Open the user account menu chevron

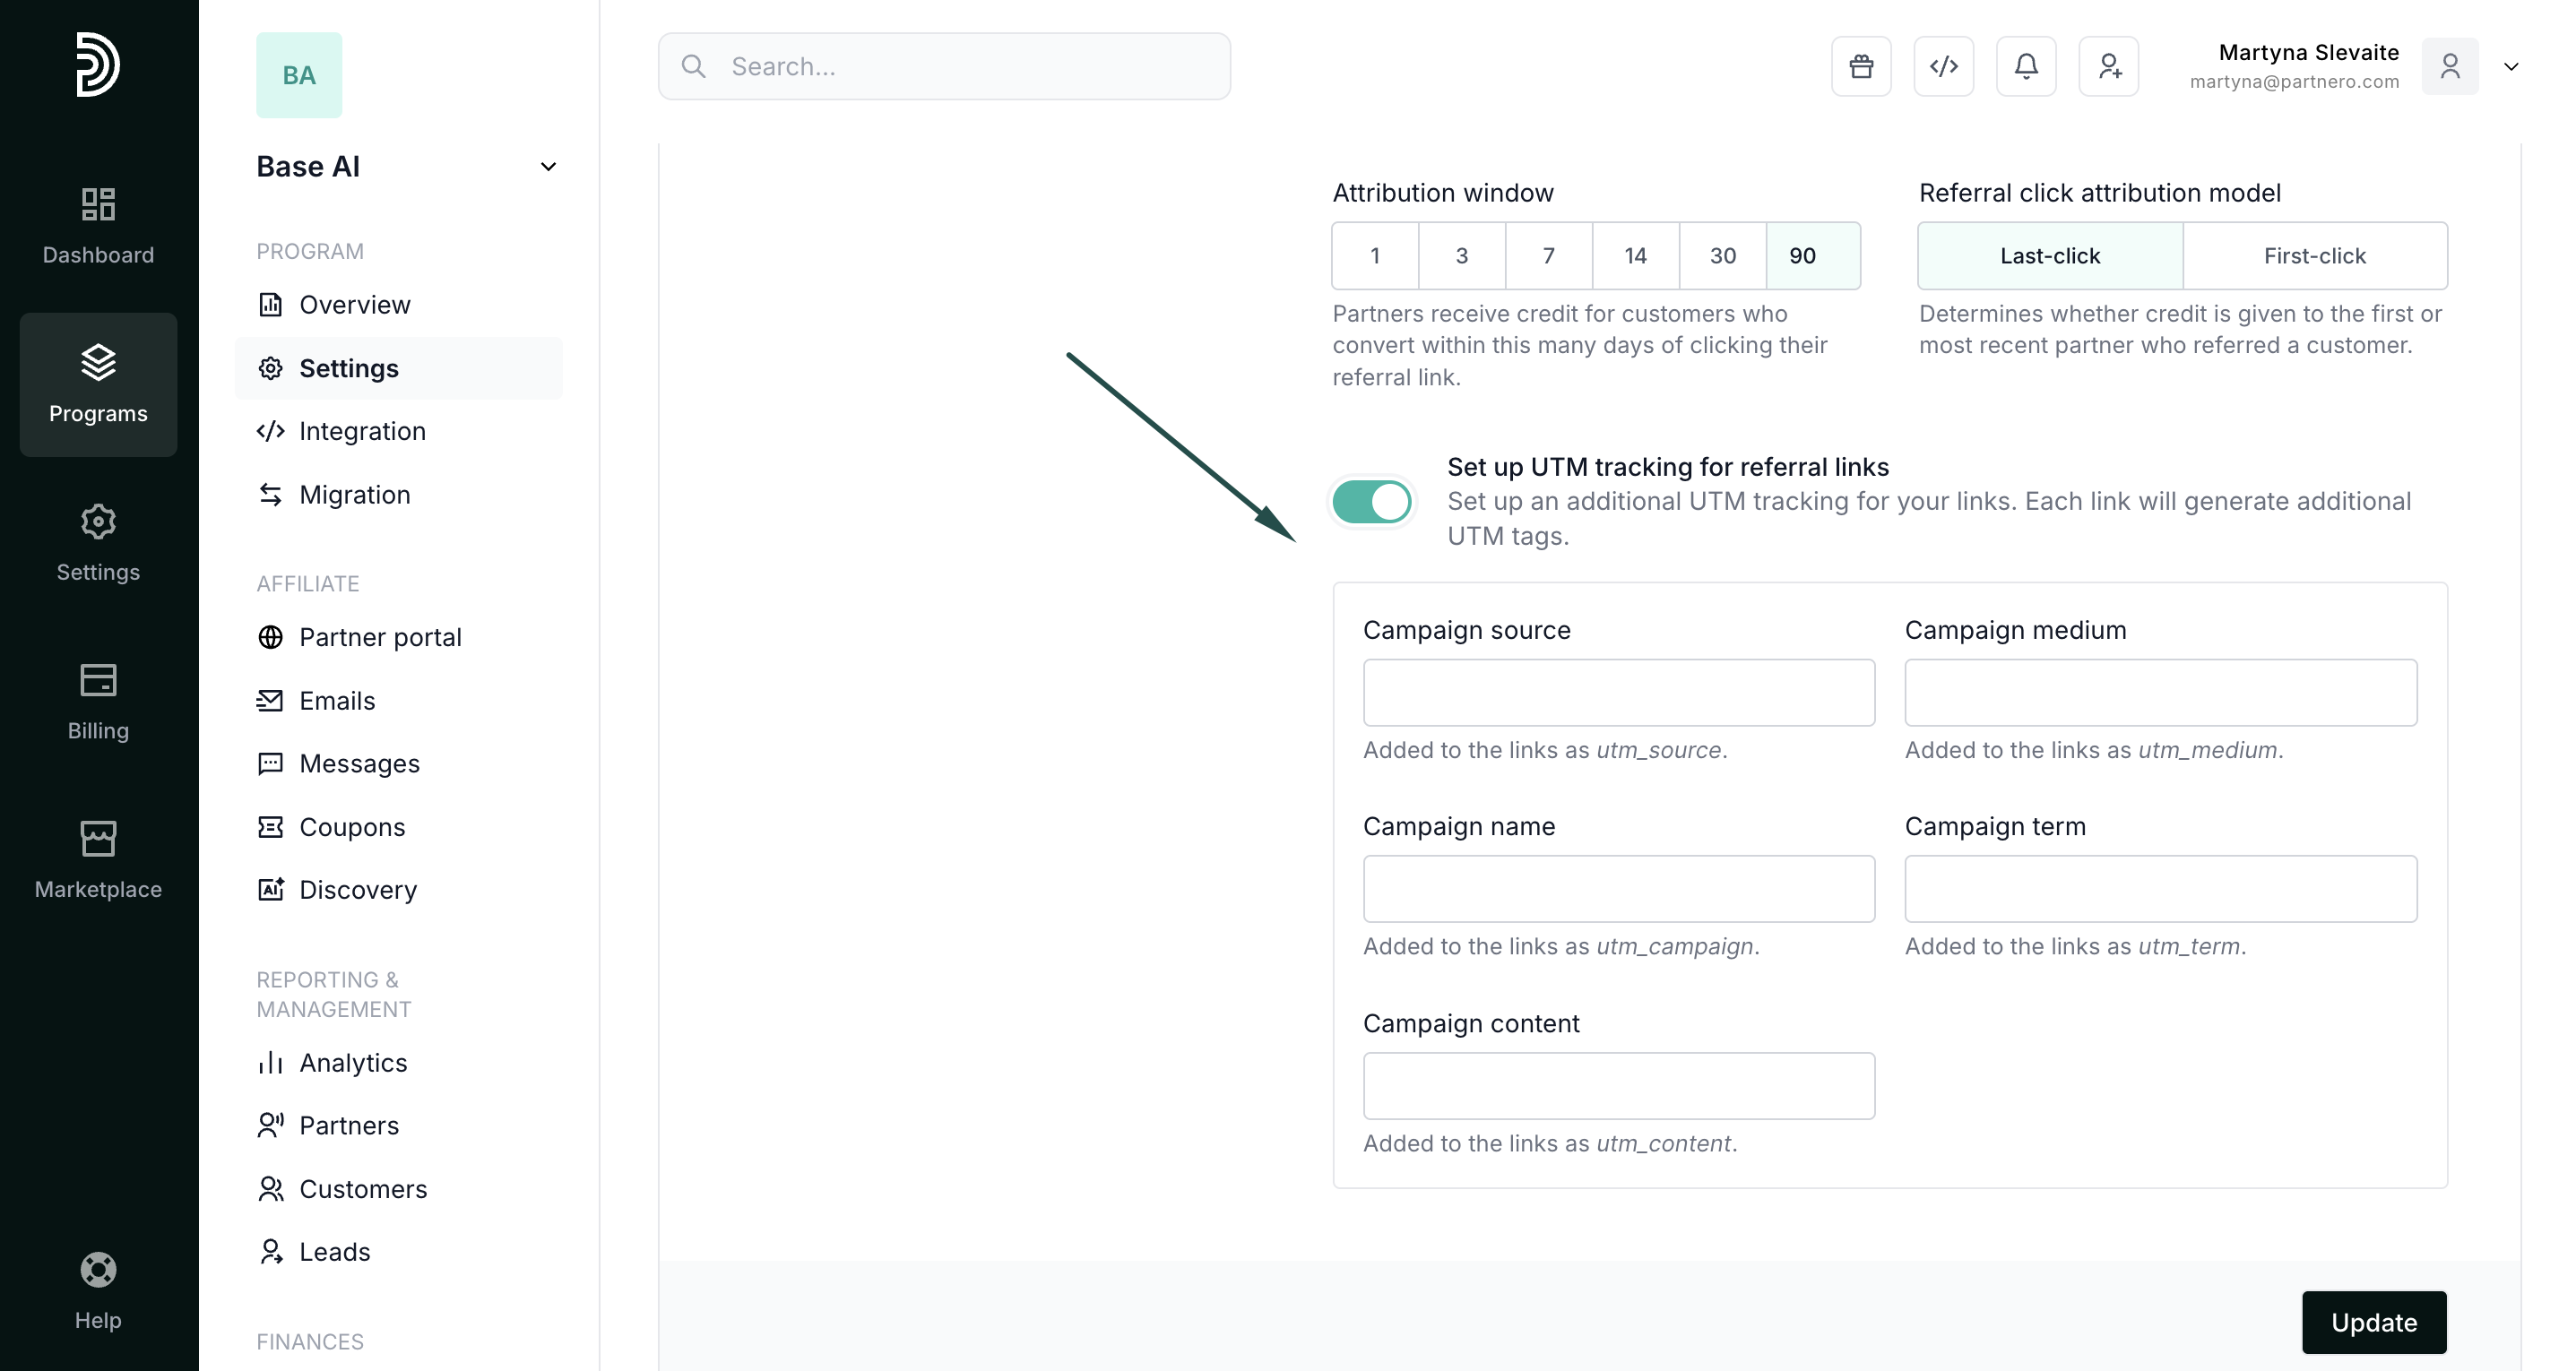point(2510,67)
